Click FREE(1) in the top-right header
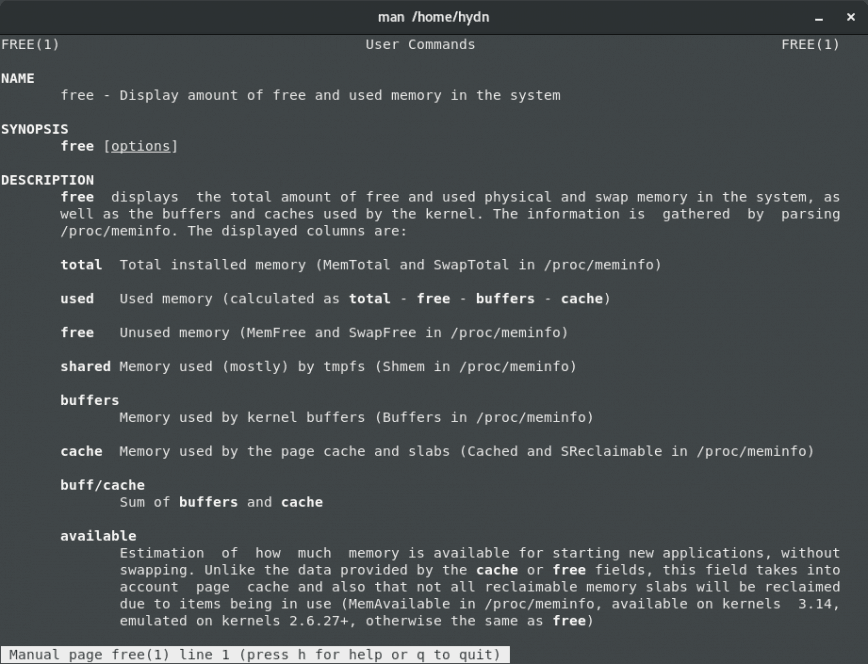Screen dimensions: 868x664 810,44
